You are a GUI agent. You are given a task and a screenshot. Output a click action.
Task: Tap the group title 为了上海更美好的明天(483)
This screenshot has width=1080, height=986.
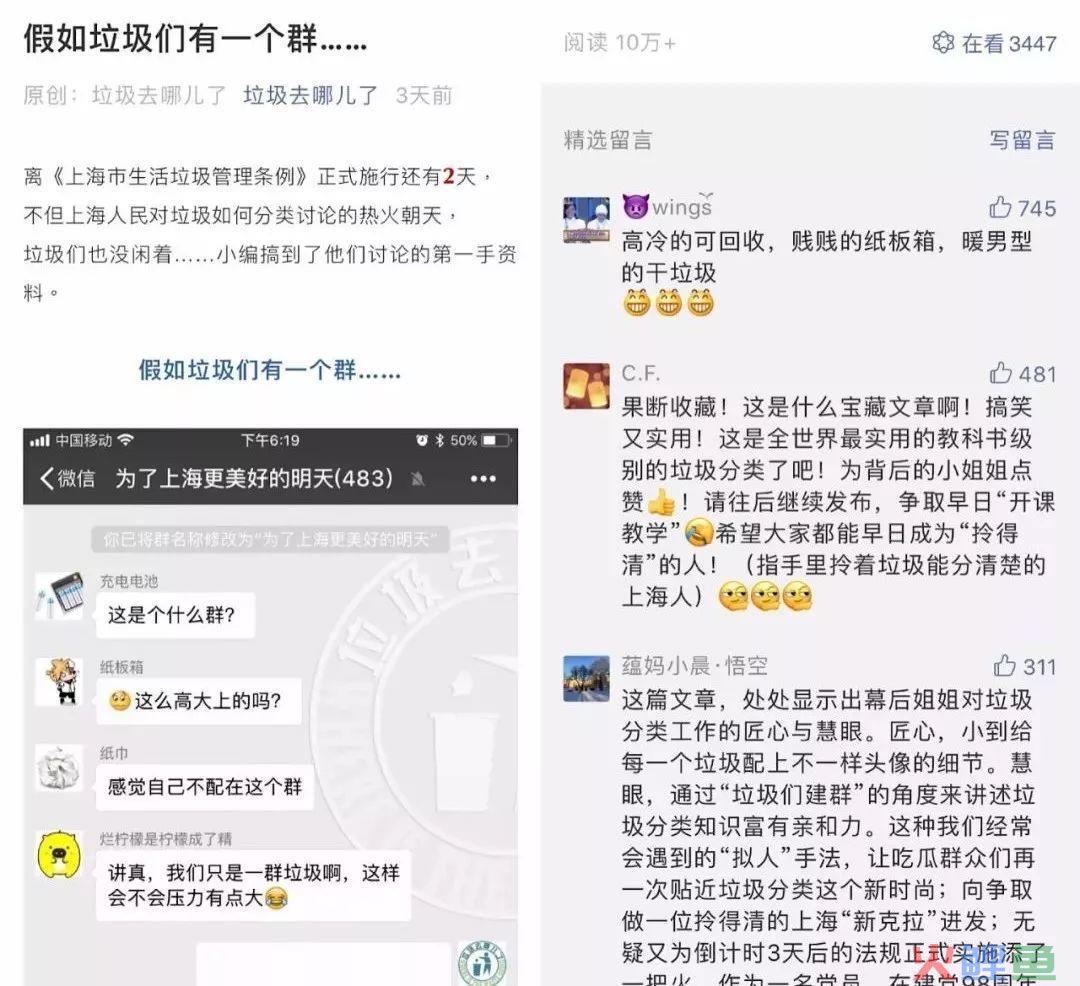(x=253, y=478)
